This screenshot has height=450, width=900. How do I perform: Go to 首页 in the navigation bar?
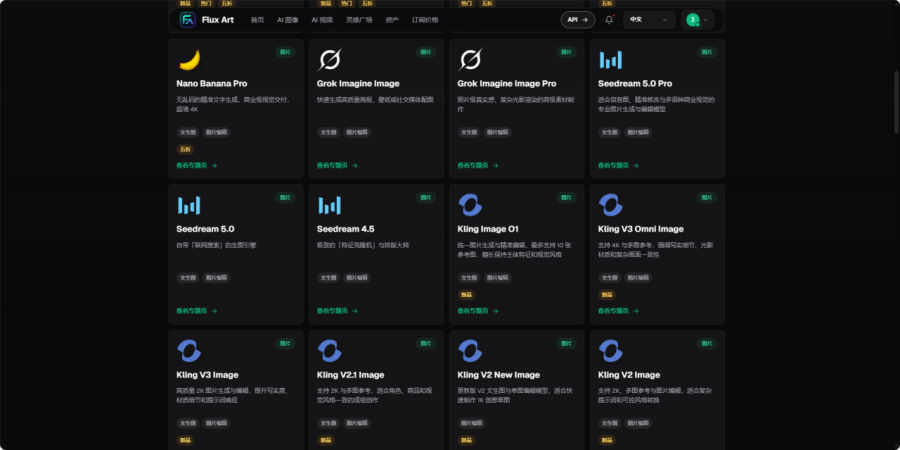coord(257,20)
